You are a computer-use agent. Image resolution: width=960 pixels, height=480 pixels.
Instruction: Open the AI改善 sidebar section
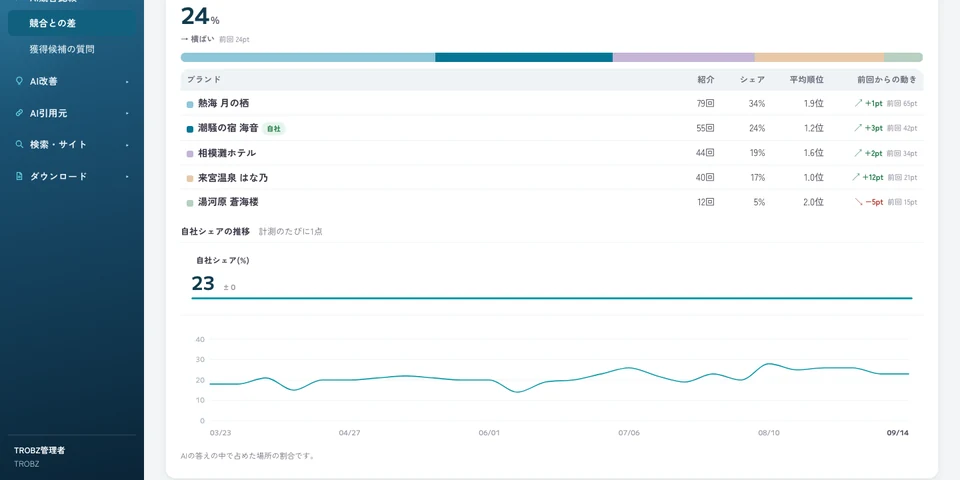pos(72,81)
